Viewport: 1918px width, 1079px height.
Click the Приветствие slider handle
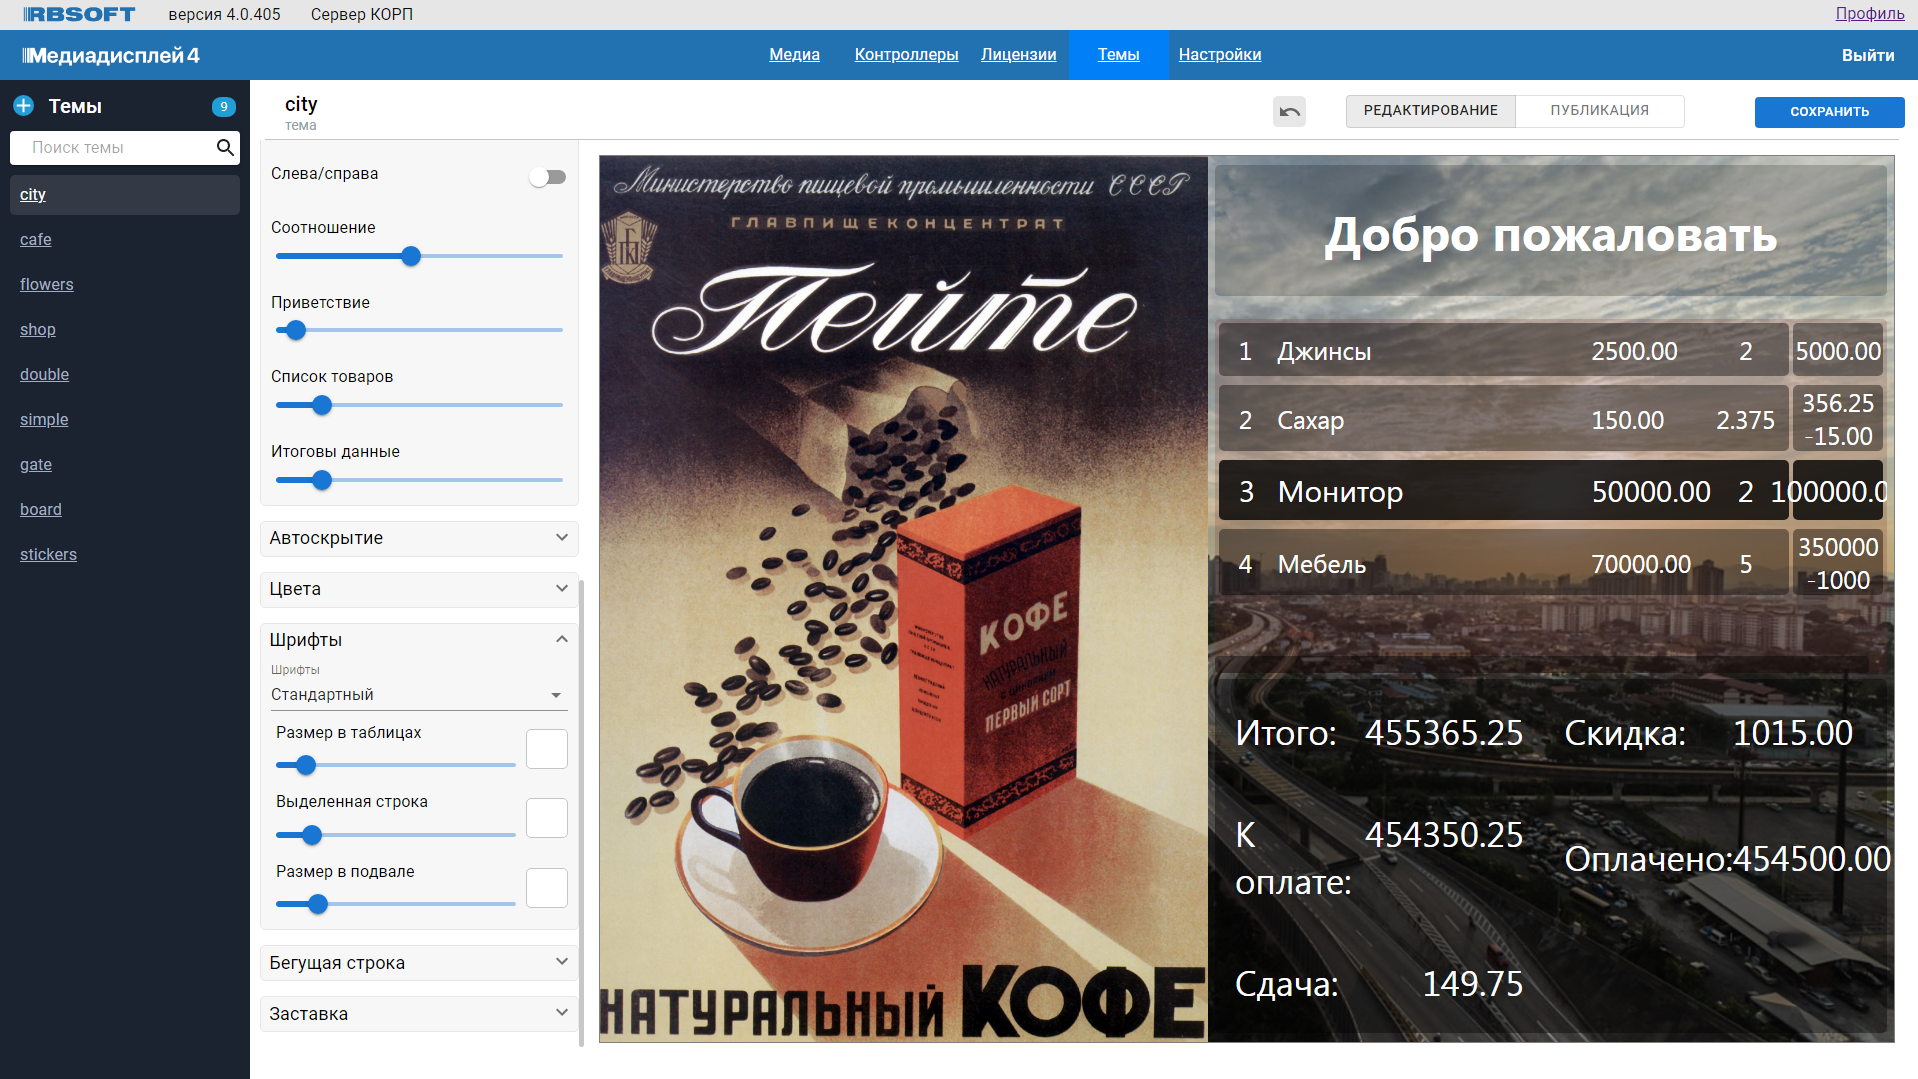click(296, 330)
